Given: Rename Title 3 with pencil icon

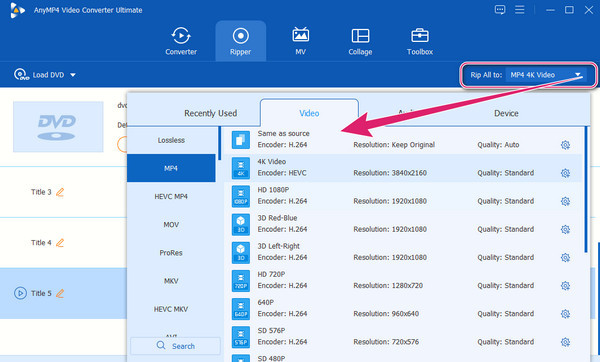Looking at the screenshot, I should pyautogui.click(x=60, y=192).
